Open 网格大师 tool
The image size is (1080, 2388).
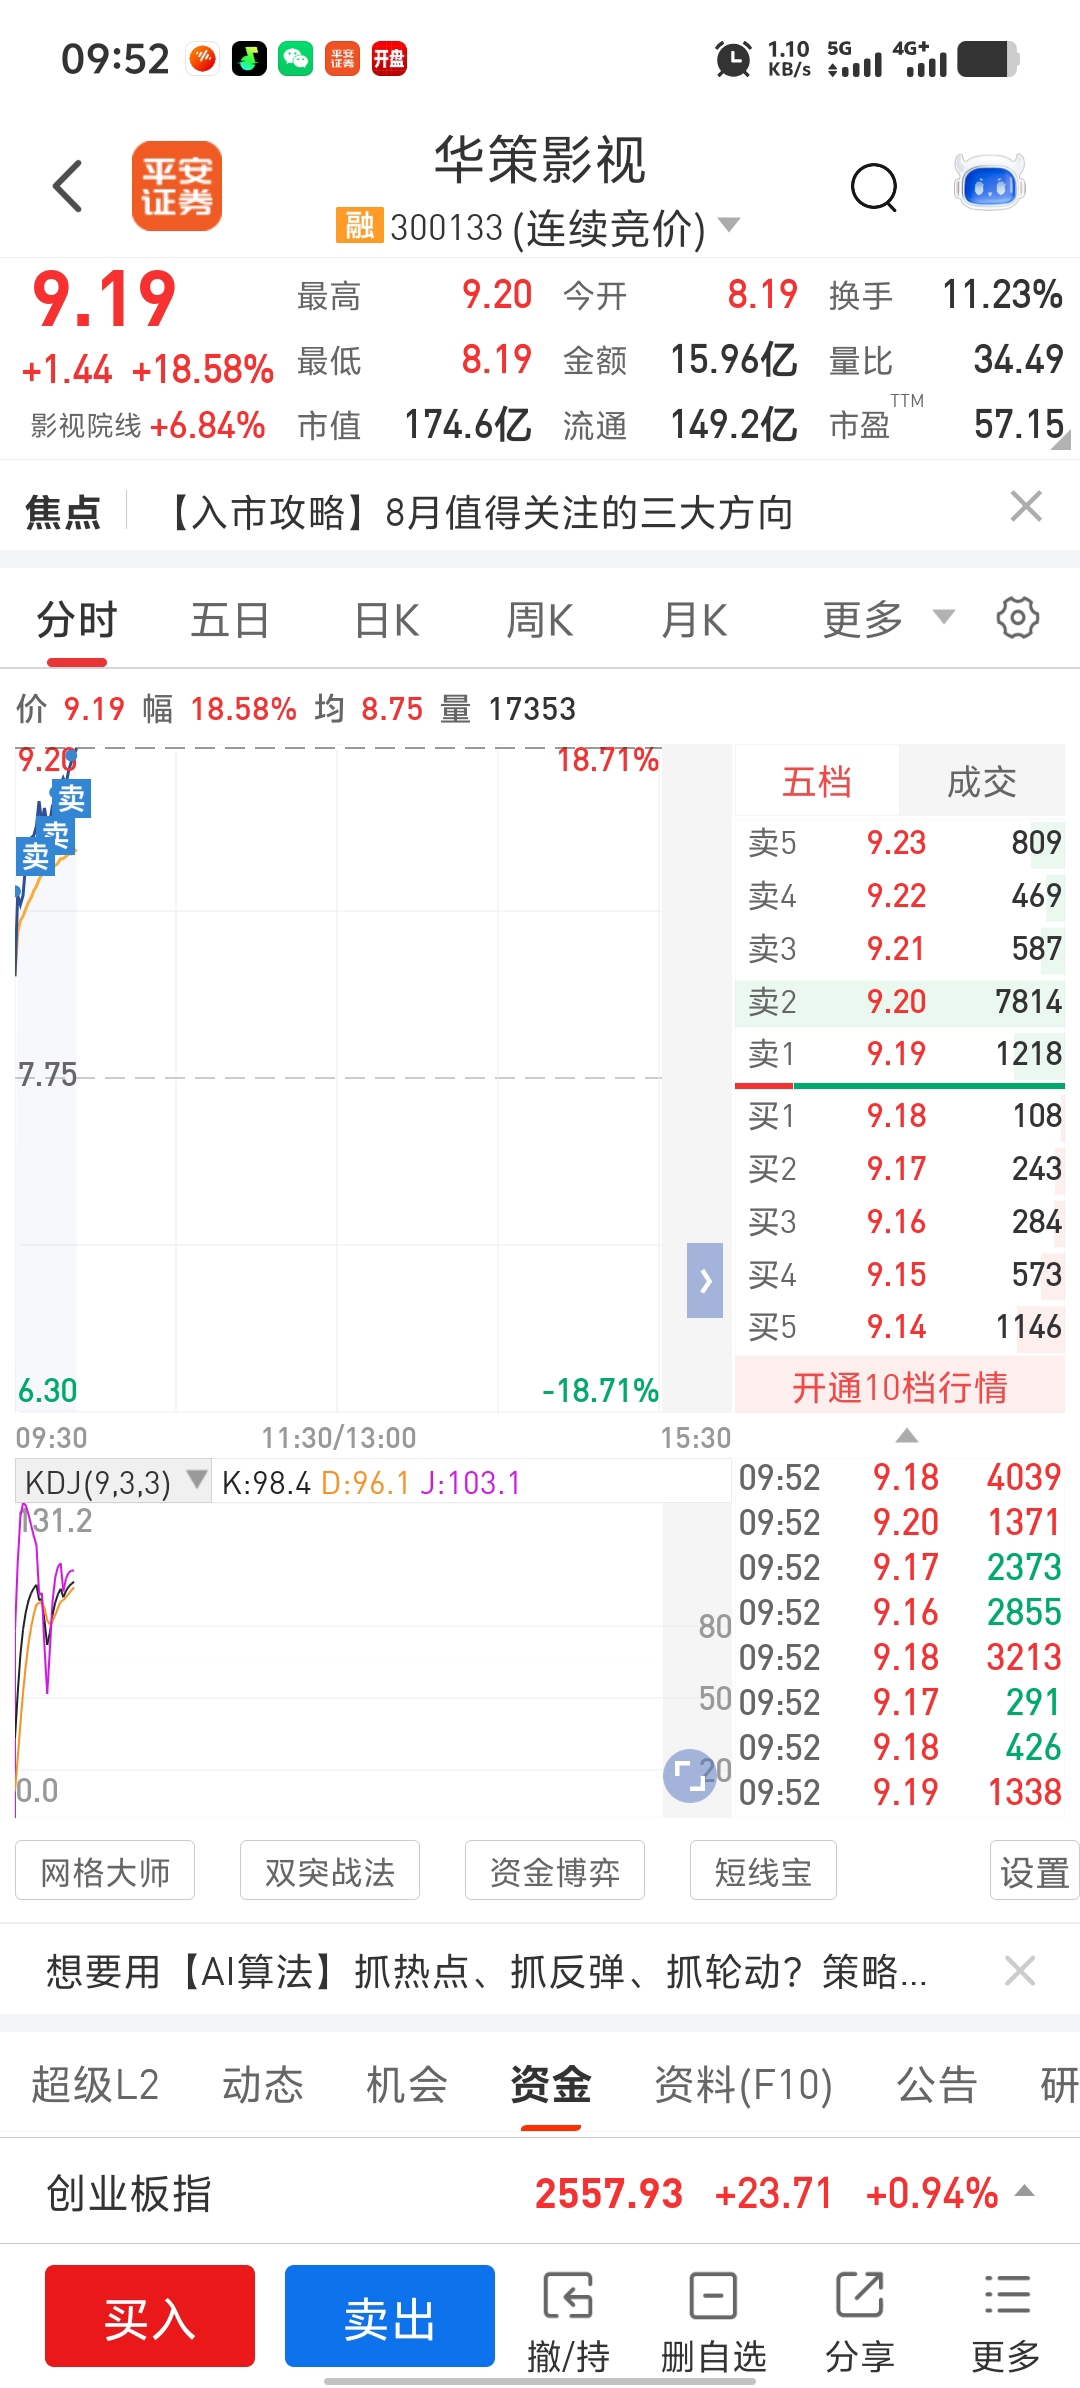[x=105, y=1871]
